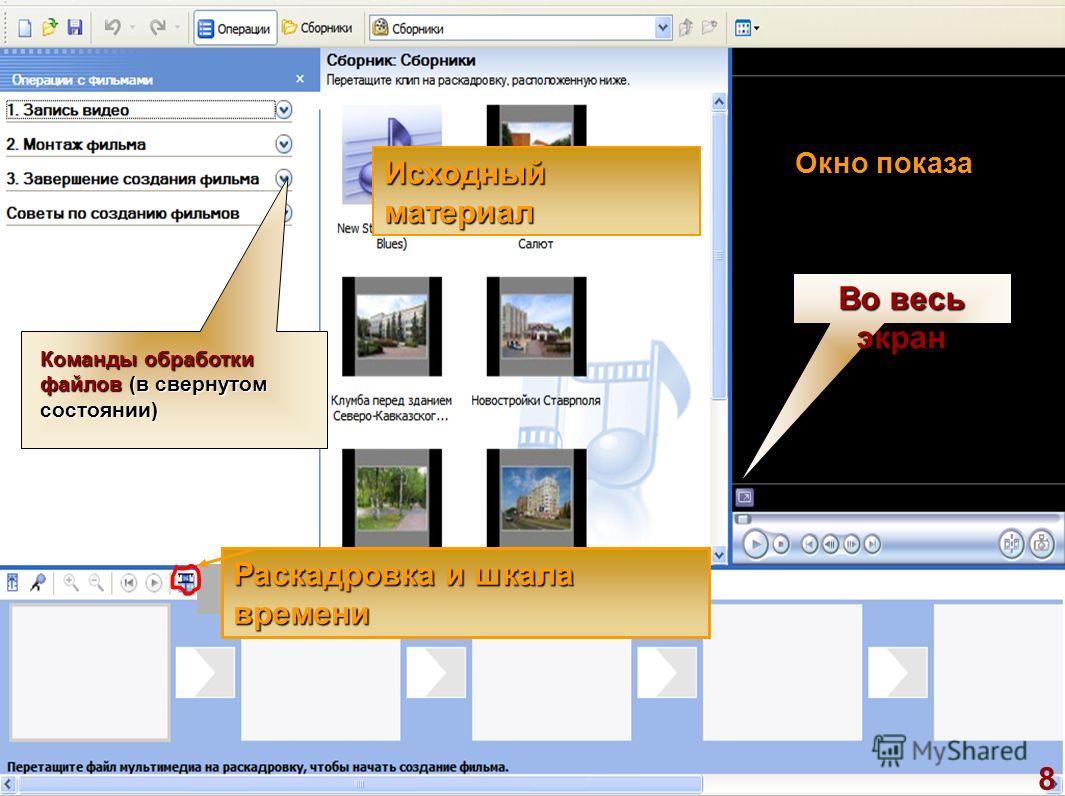The width and height of the screenshot is (1065, 796).
Task: Stop the preview playback
Action: pyautogui.click(x=781, y=544)
